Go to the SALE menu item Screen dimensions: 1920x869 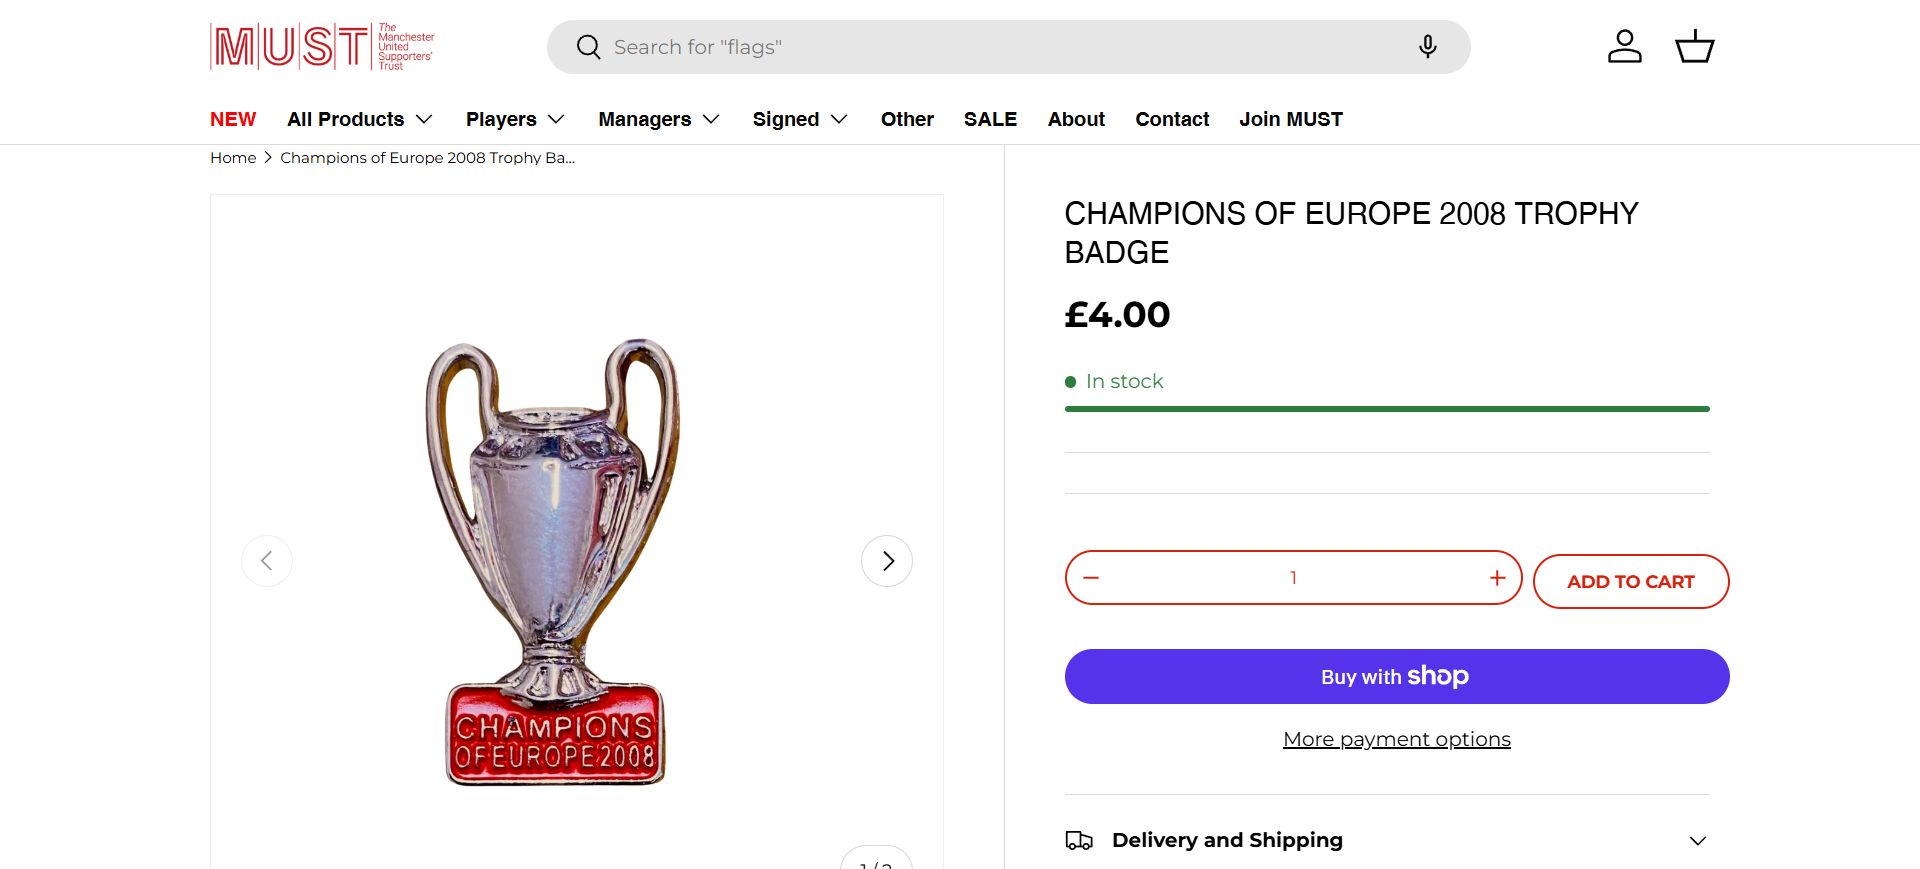point(990,120)
